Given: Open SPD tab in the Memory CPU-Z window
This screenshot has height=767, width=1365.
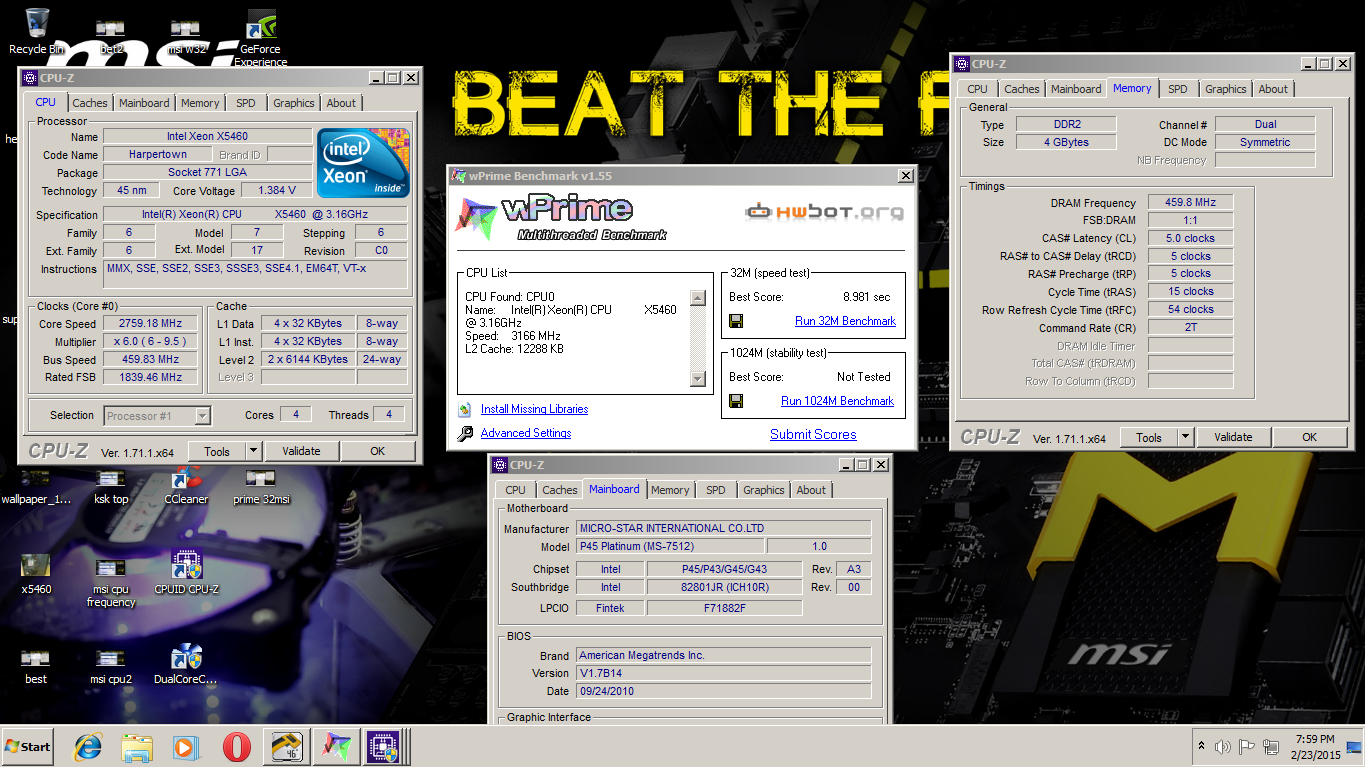Looking at the screenshot, I should (1178, 89).
